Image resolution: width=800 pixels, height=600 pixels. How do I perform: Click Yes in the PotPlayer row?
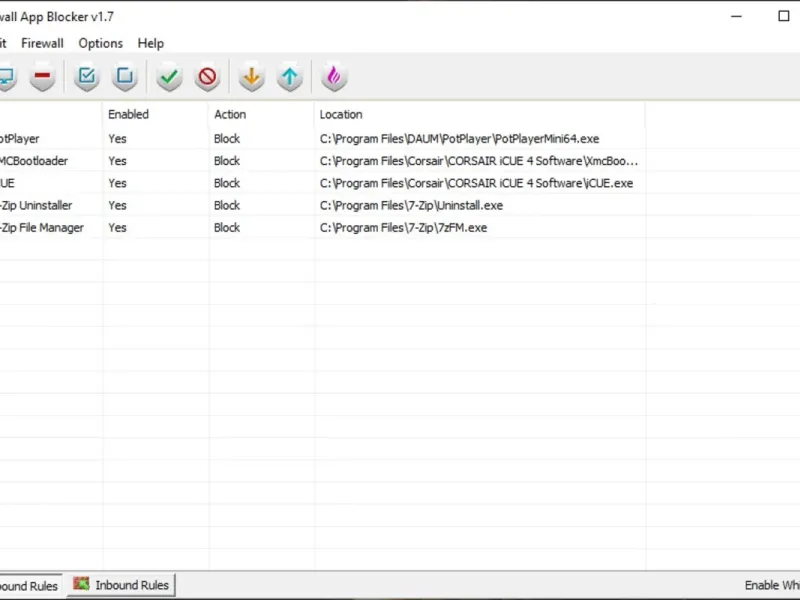coord(117,139)
